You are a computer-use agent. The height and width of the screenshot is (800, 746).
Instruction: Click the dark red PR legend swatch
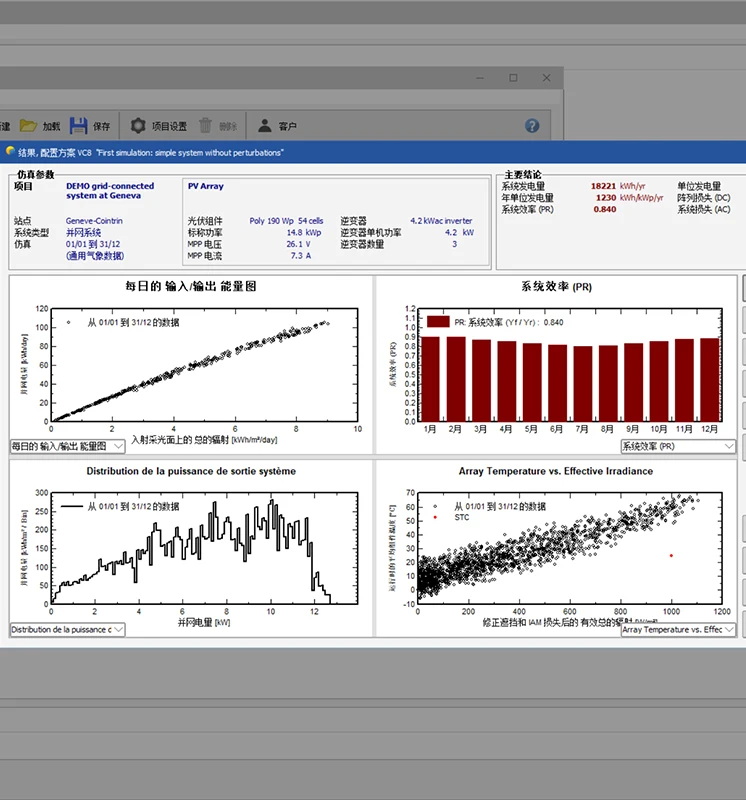pos(438,322)
